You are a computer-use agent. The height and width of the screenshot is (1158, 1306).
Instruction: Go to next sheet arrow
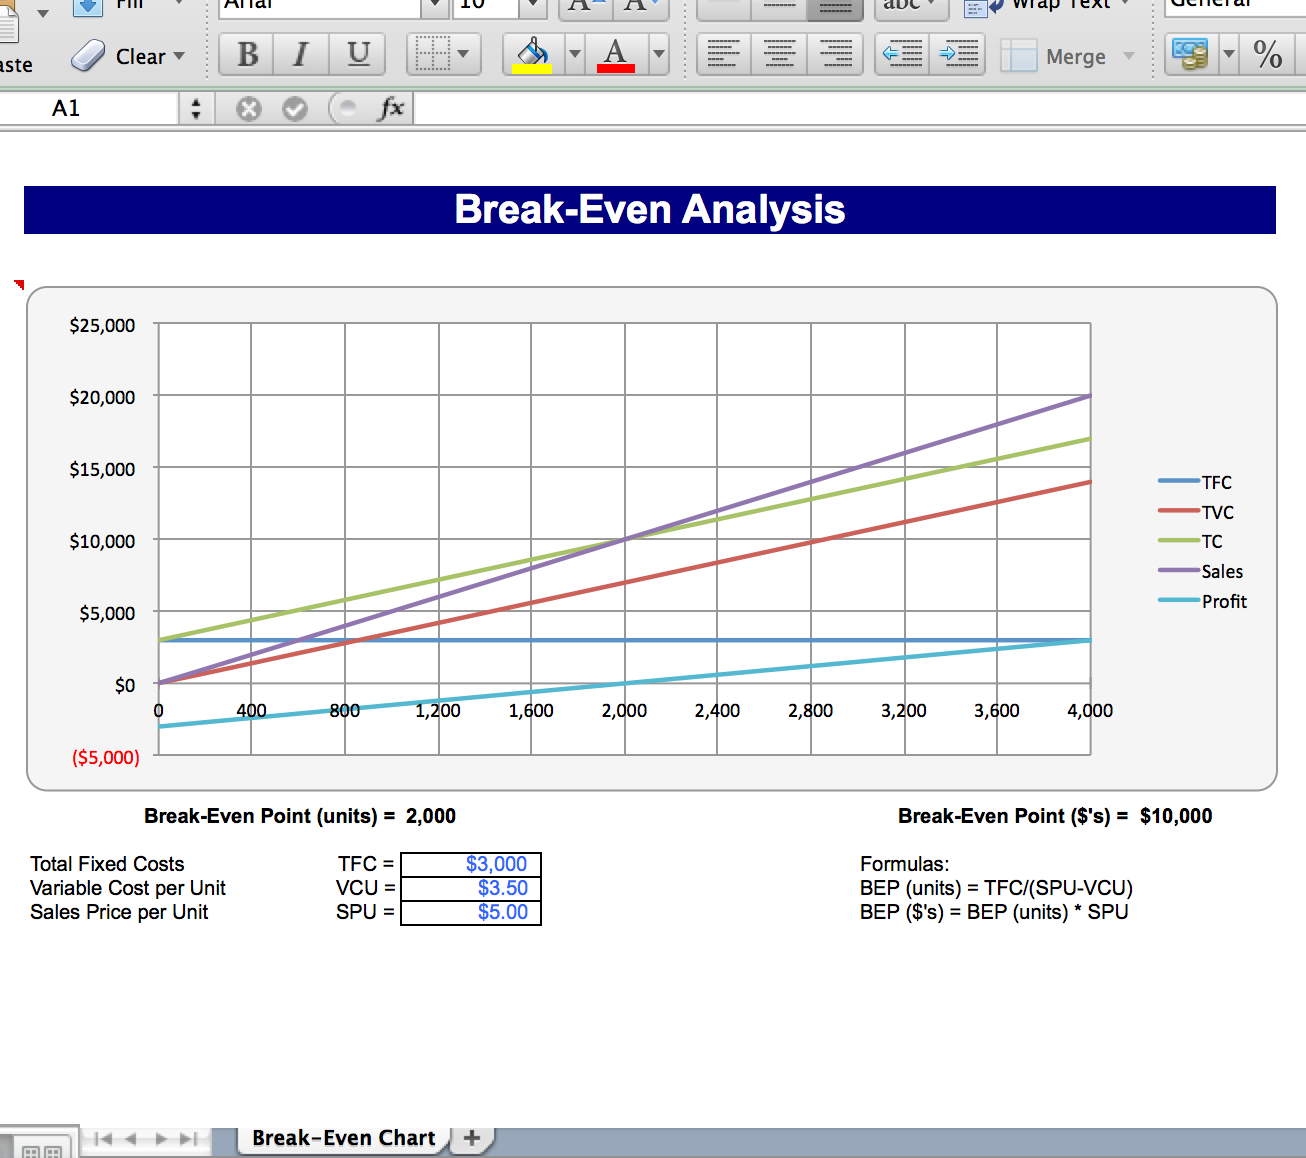[x=160, y=1138]
